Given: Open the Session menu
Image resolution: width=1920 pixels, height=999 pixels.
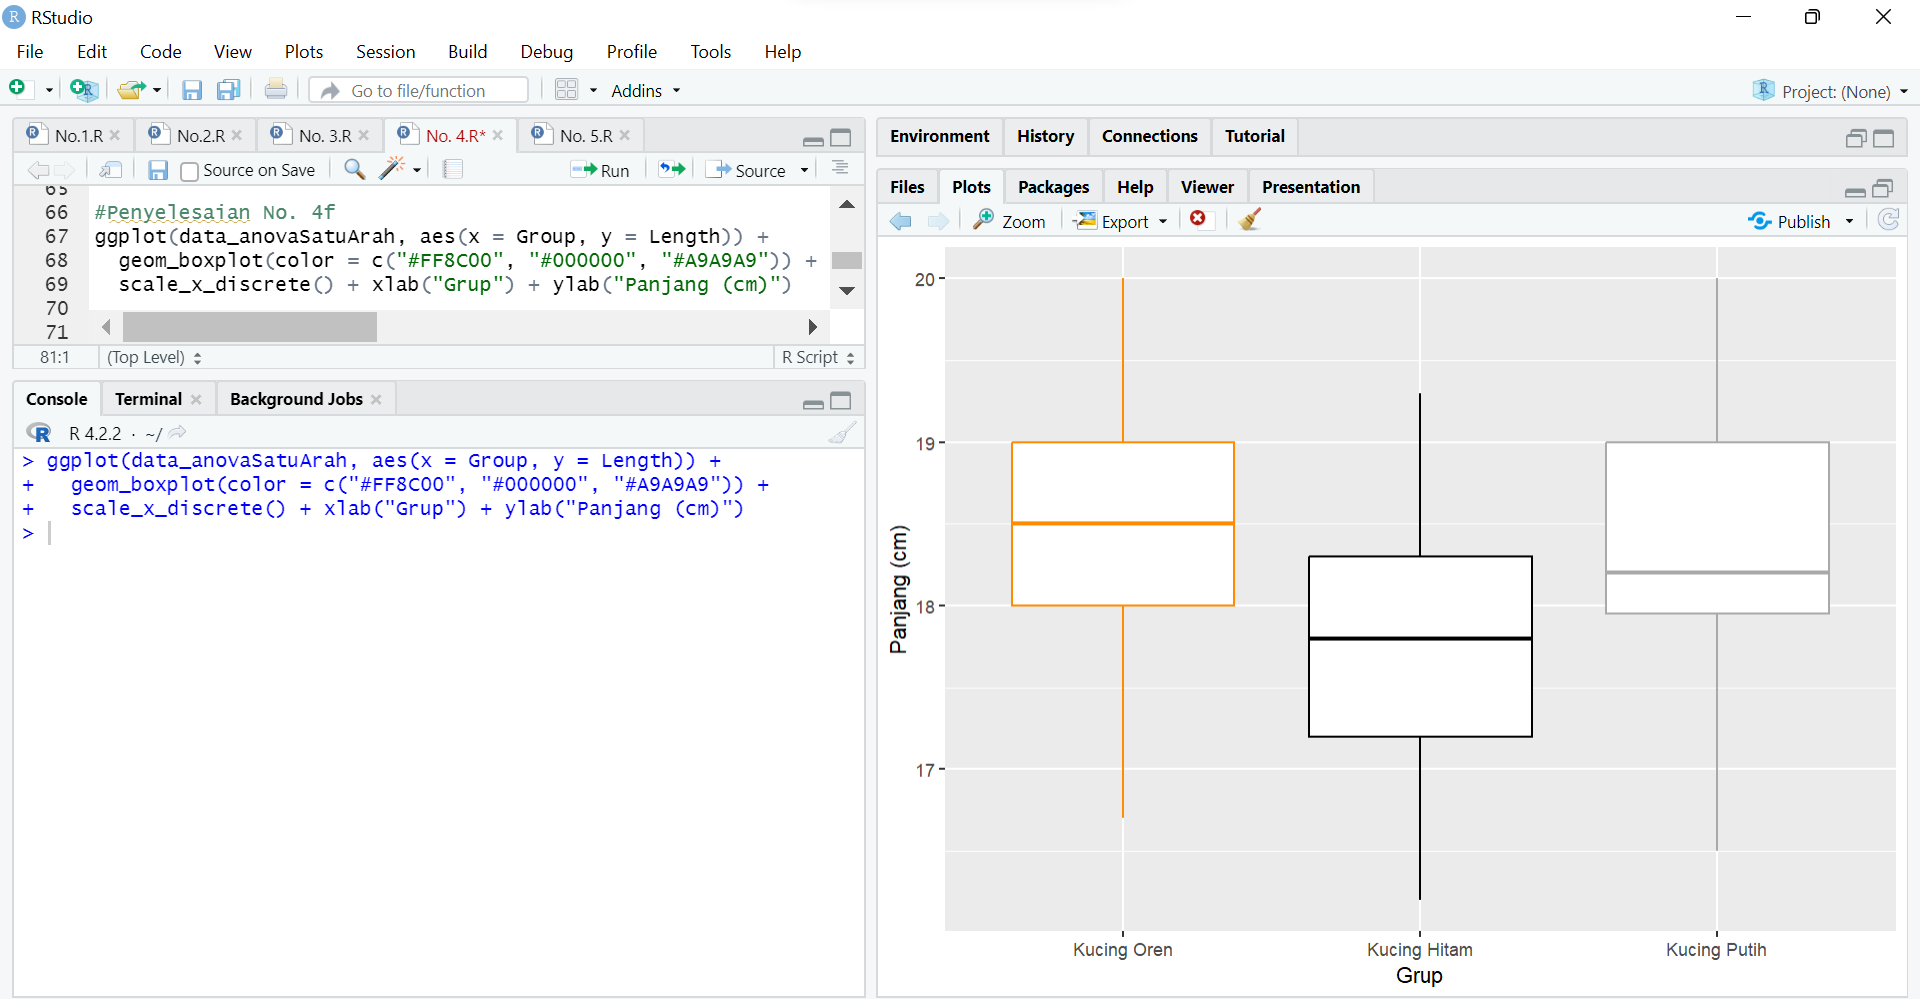Looking at the screenshot, I should point(386,51).
